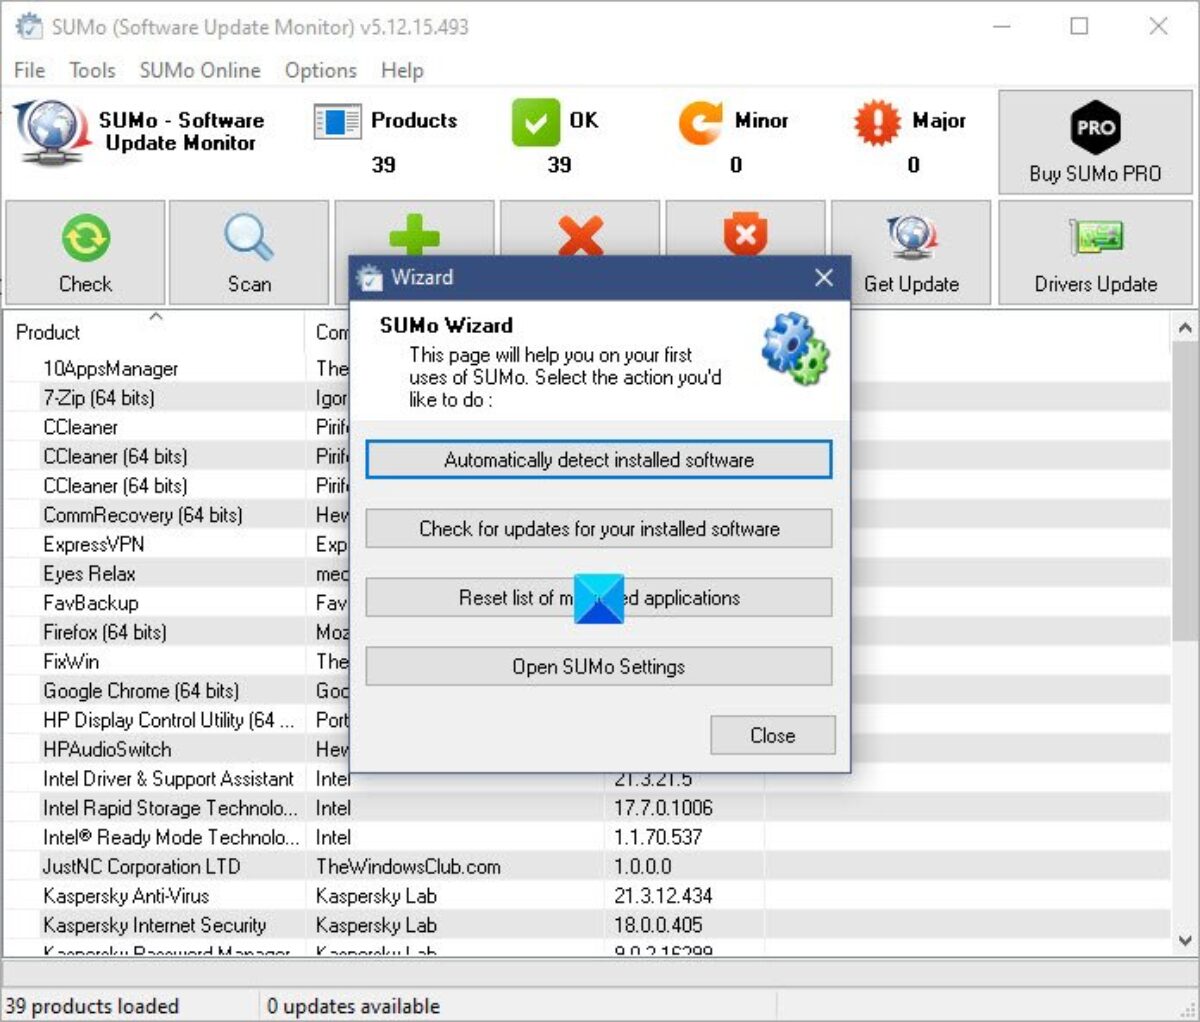Open the Drivers Update tool
Viewport: 1200px width, 1022px height.
point(1095,253)
